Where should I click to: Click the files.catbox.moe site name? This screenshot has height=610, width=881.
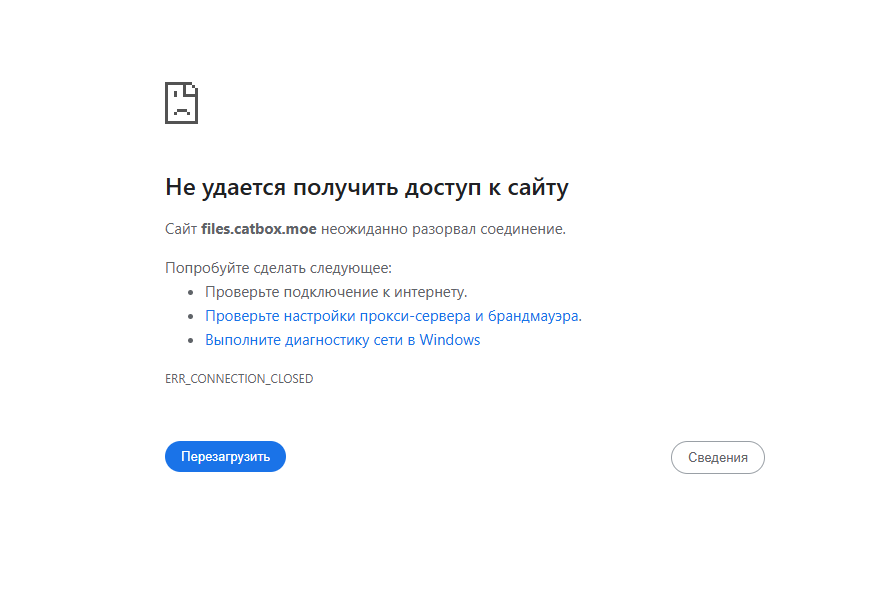259,229
